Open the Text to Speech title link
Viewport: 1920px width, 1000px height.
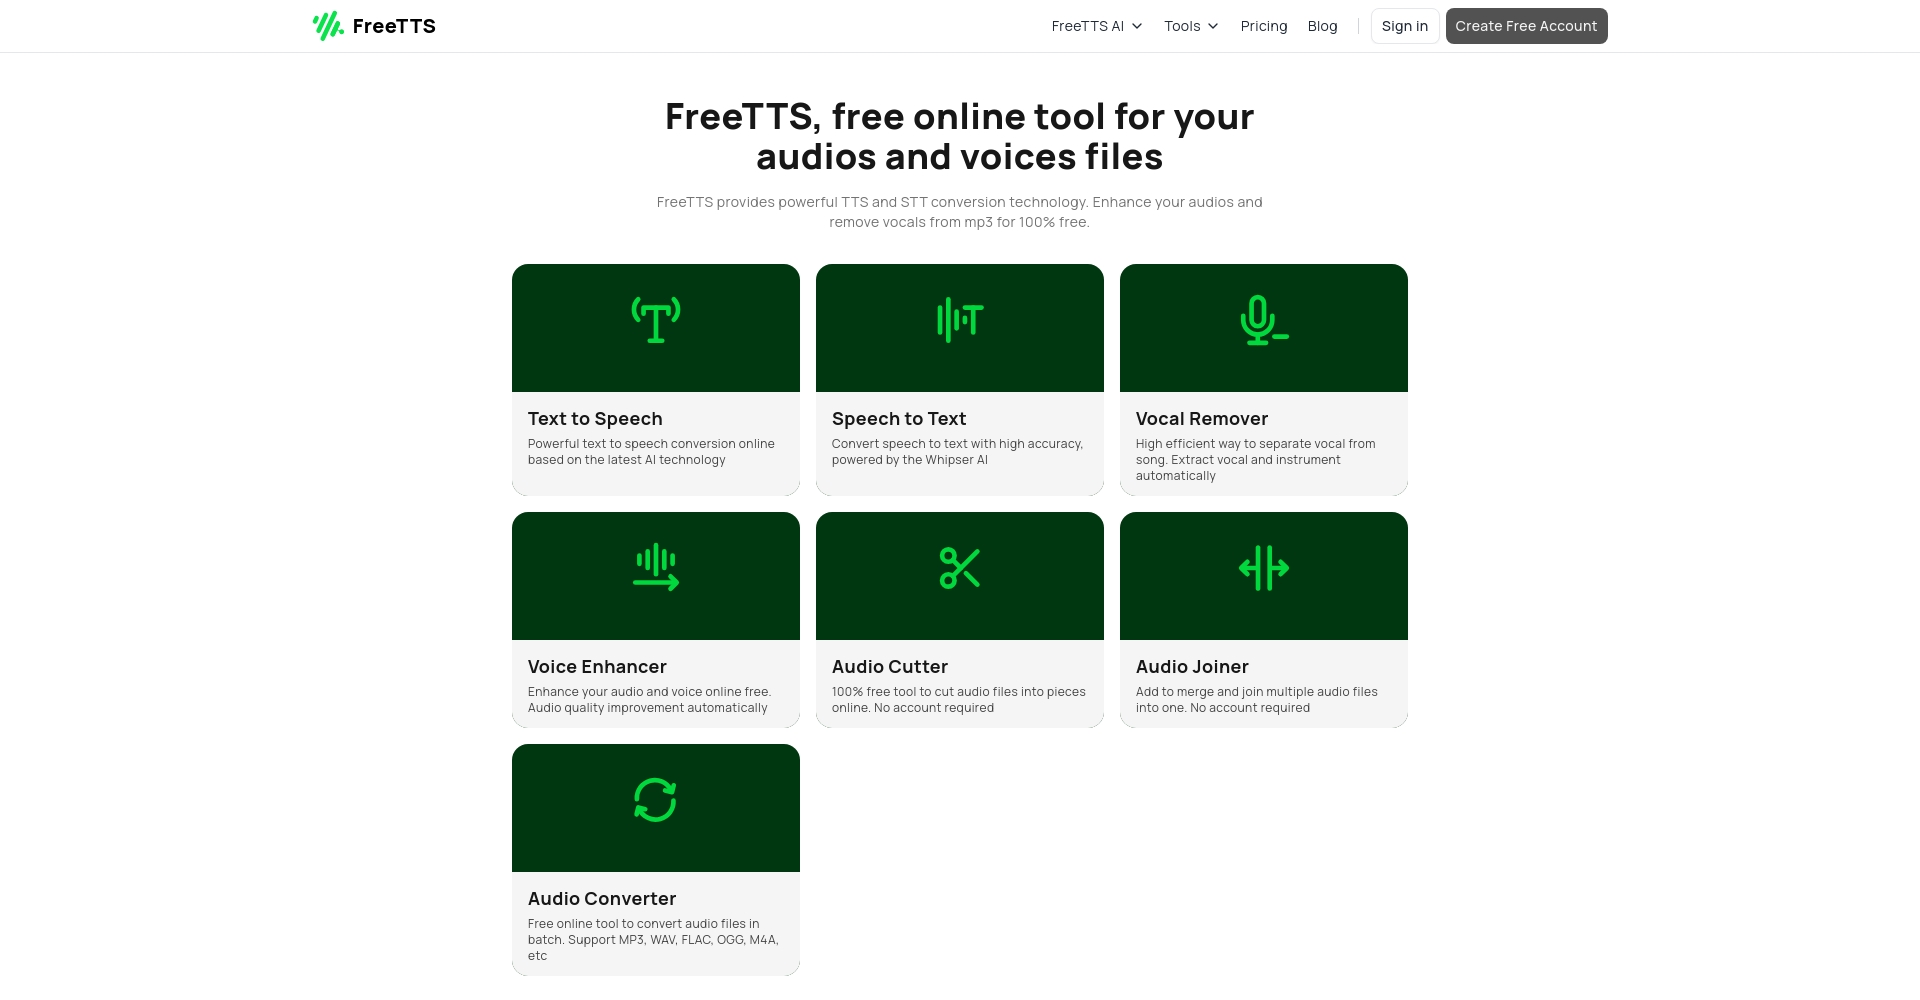click(595, 419)
